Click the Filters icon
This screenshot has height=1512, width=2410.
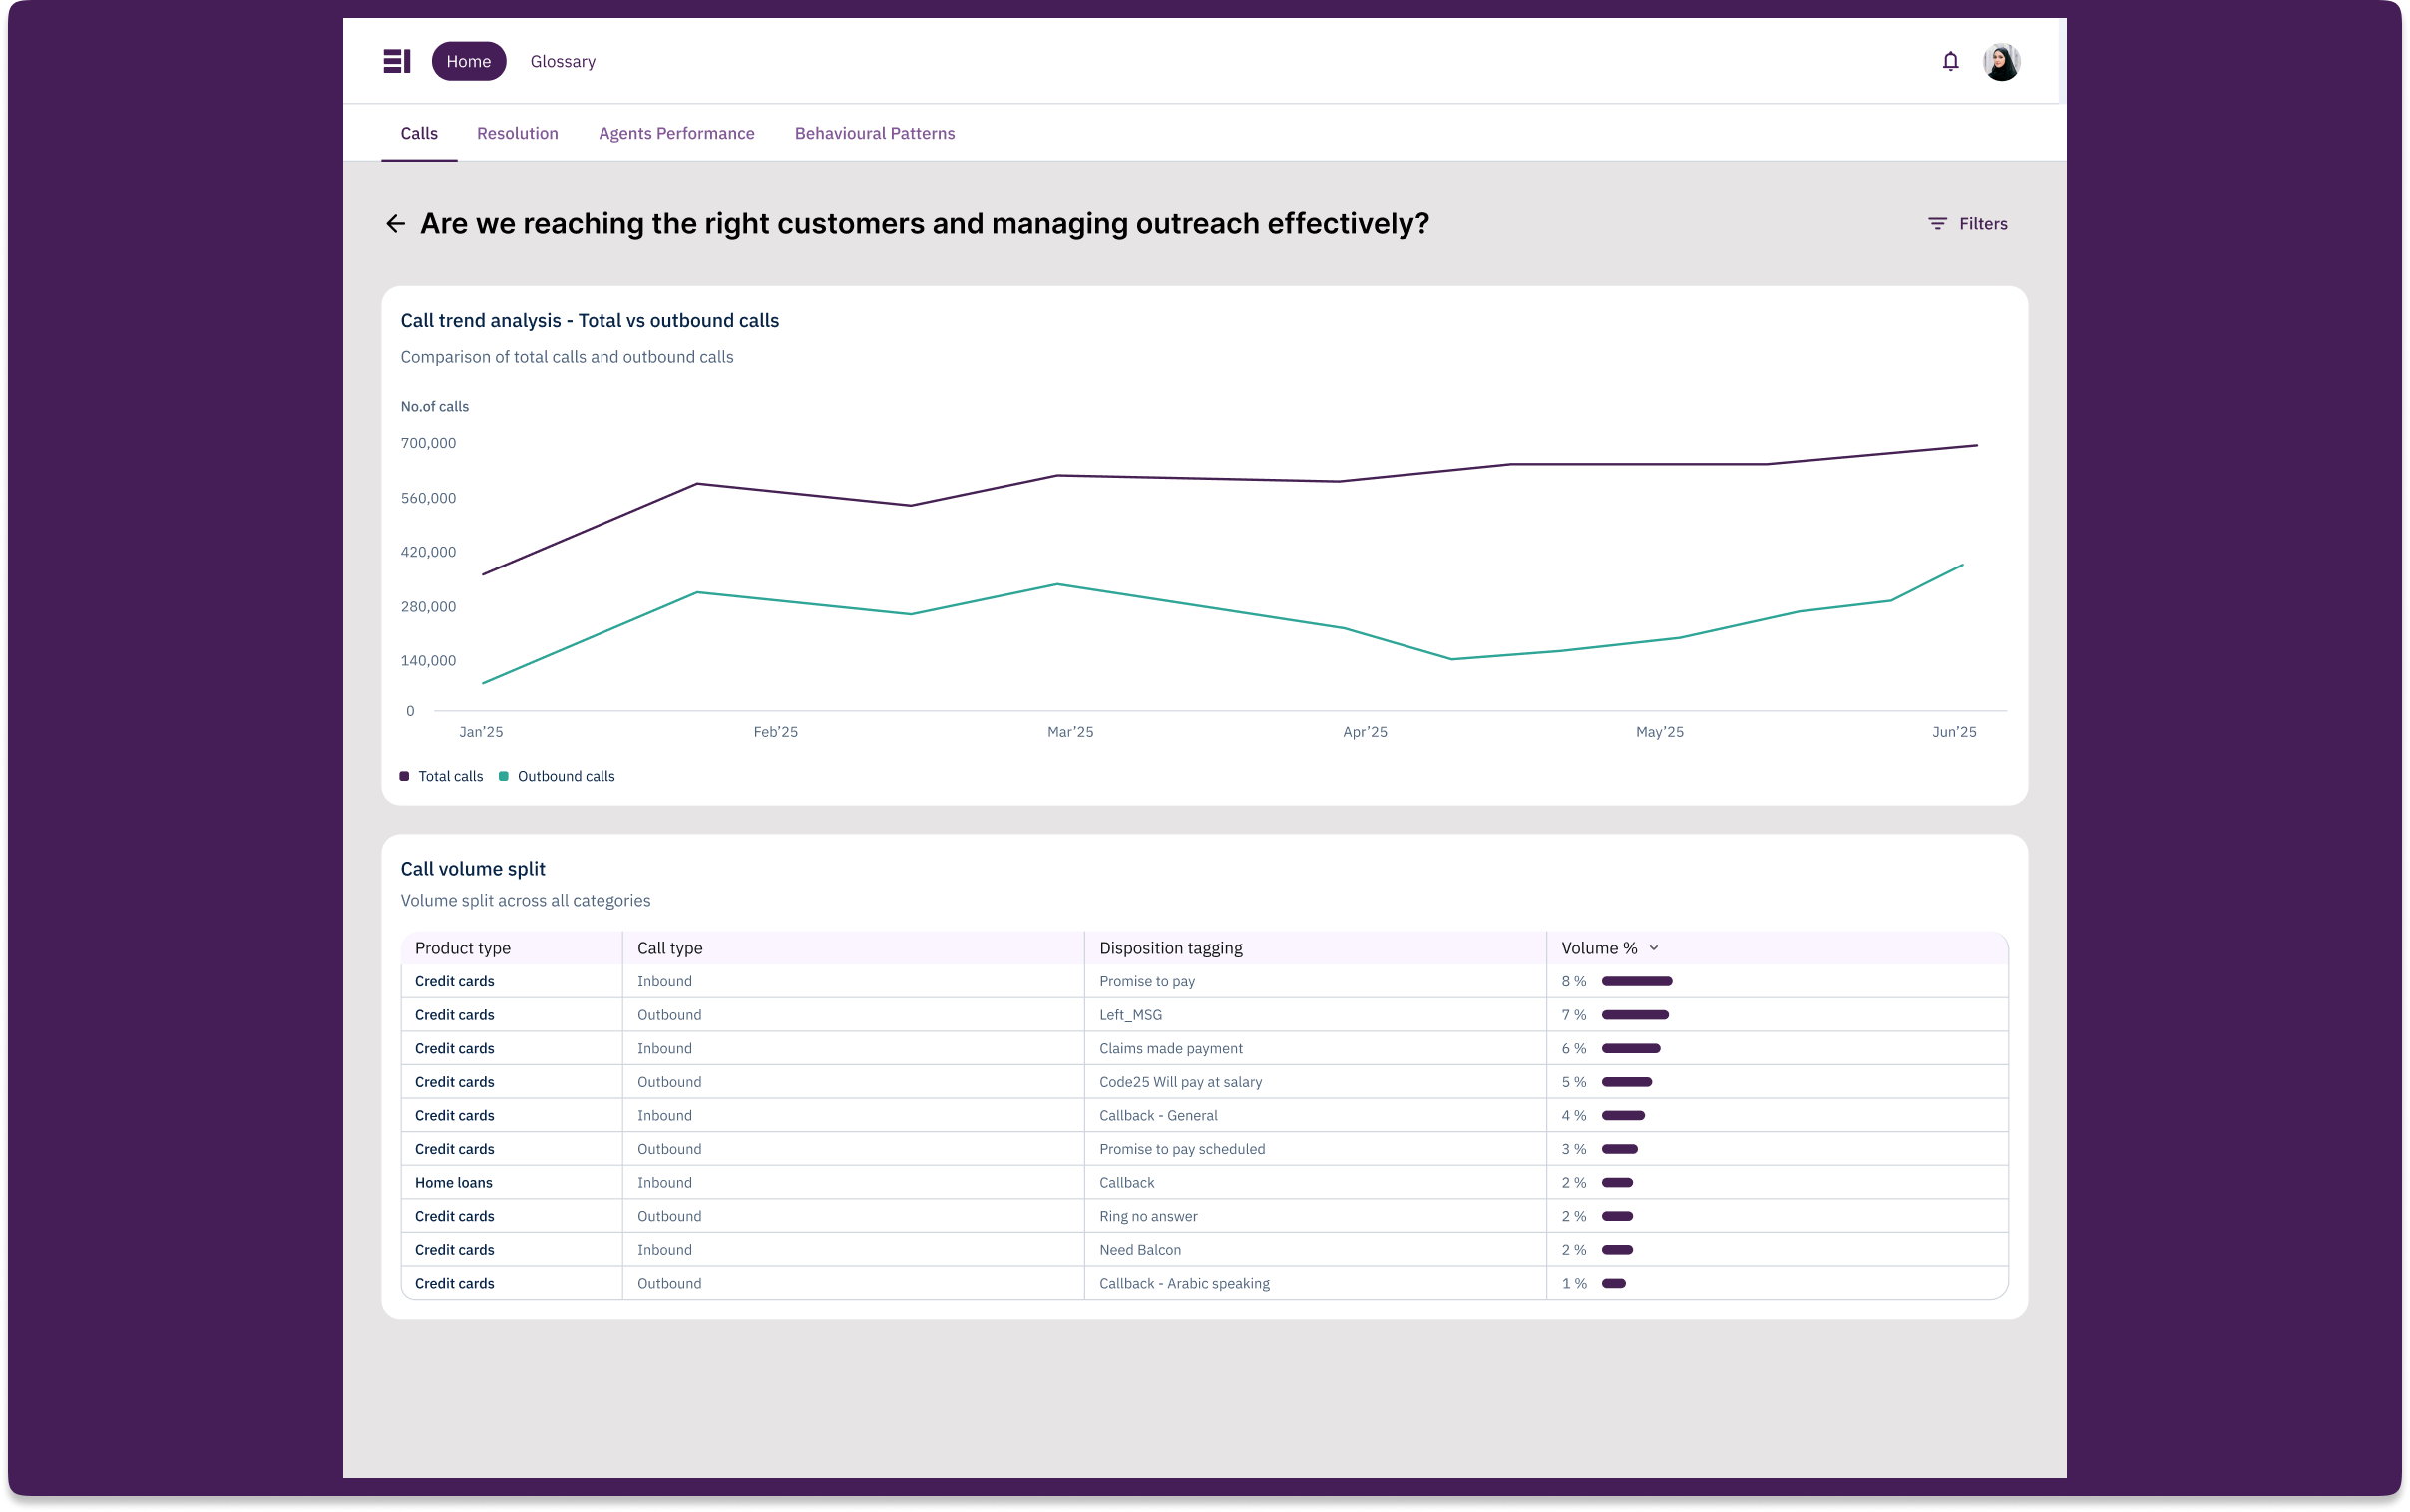click(1937, 224)
